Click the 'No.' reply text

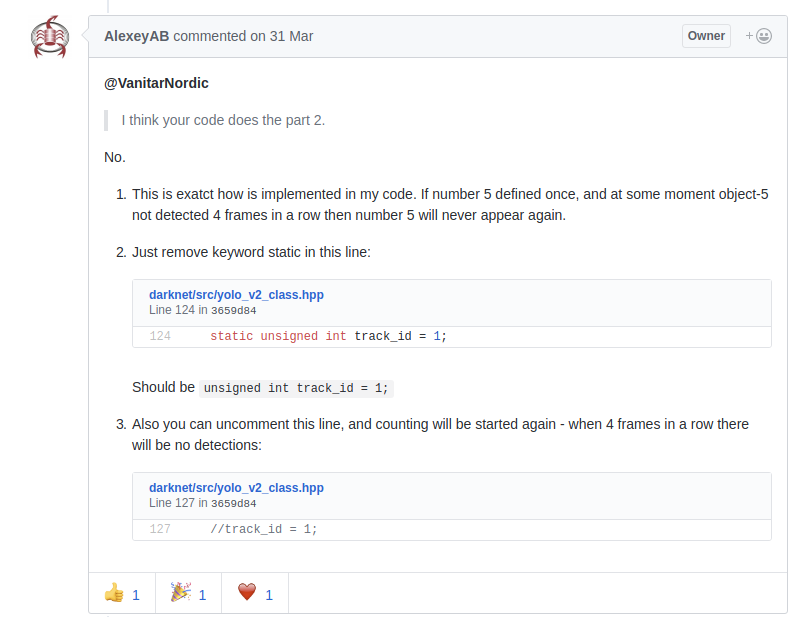(115, 157)
